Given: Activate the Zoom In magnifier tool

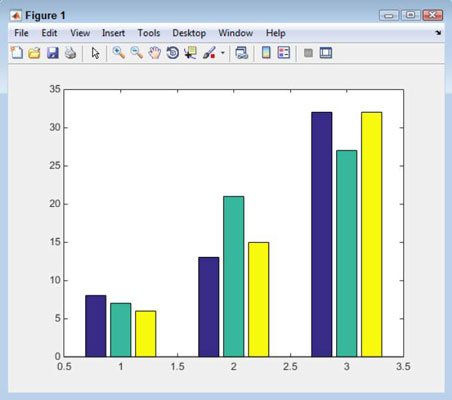Looking at the screenshot, I should click(x=119, y=53).
